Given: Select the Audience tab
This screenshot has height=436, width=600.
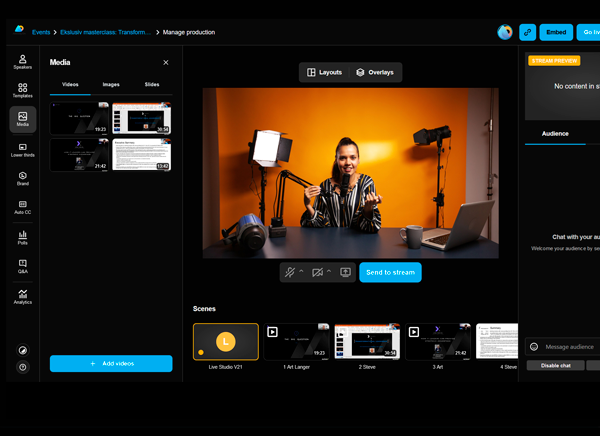Looking at the screenshot, I should (x=555, y=134).
